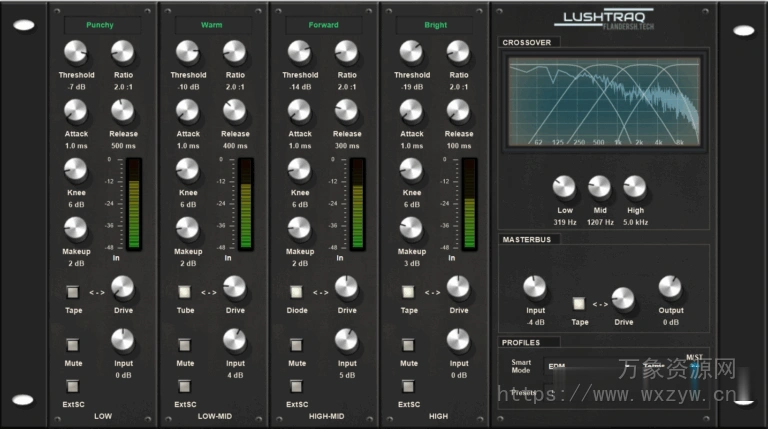Click the HIGH band Drive knob
The width and height of the screenshot is (768, 429).
click(x=457, y=287)
